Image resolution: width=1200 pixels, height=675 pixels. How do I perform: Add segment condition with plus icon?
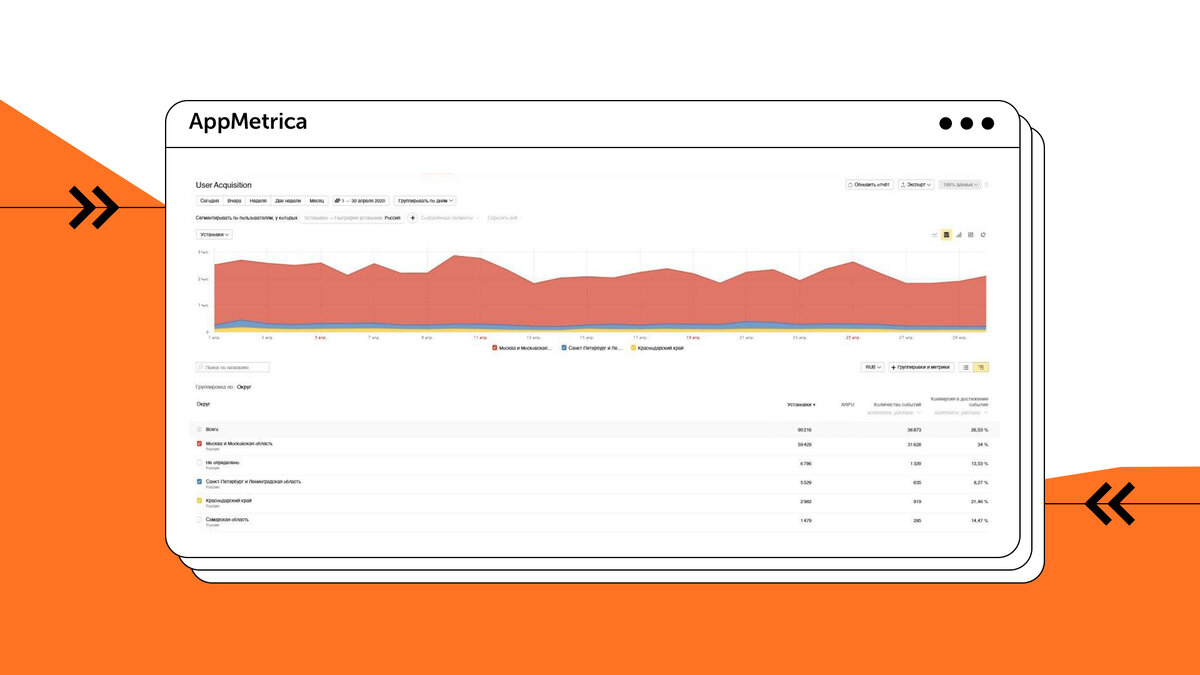(x=413, y=218)
